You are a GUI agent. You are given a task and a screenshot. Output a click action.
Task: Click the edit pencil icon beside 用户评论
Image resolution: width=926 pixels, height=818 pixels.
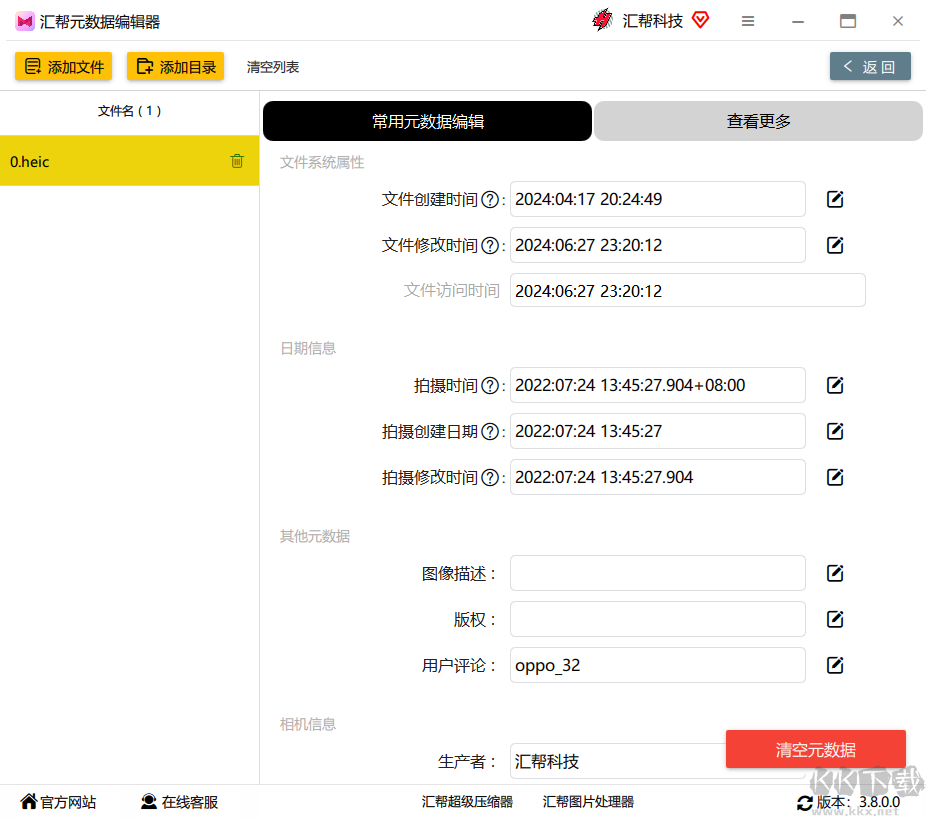point(834,665)
